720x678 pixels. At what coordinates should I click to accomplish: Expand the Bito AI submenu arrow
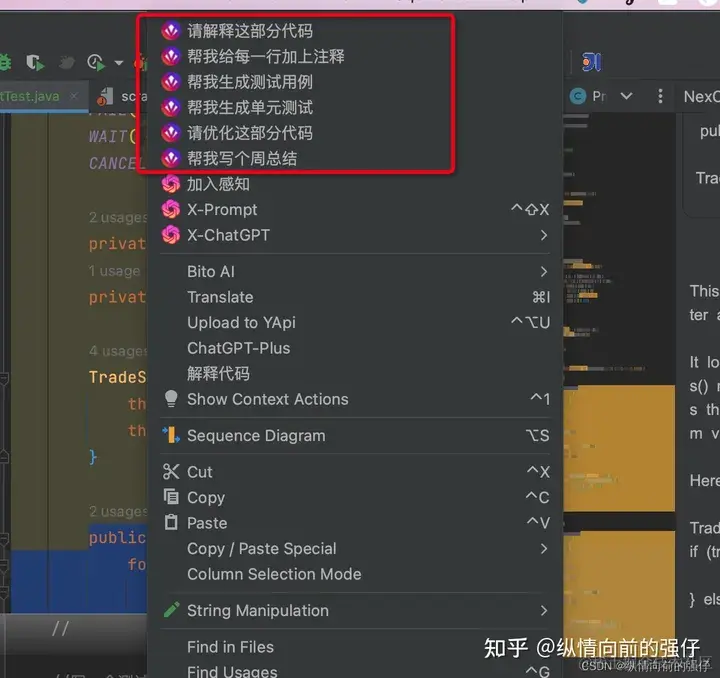(544, 272)
